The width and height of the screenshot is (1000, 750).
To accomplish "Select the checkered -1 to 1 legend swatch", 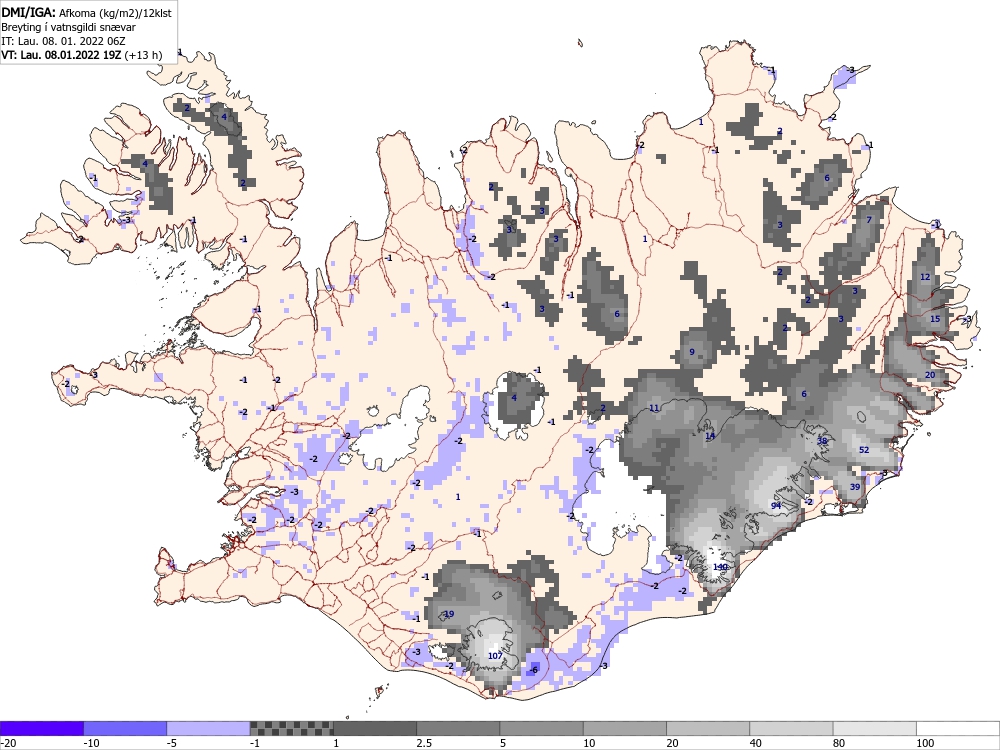I will pyautogui.click(x=291, y=728).
